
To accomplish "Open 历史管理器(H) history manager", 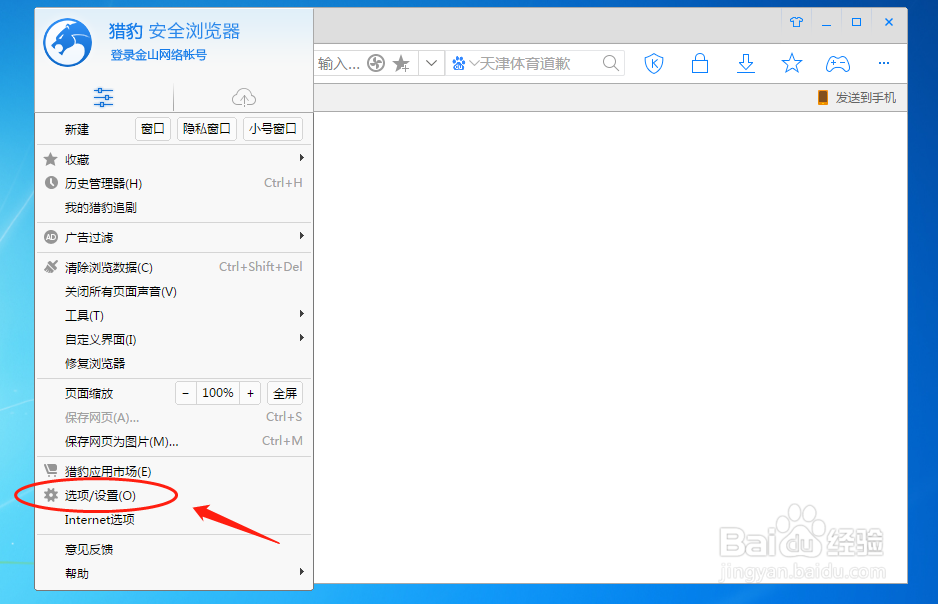I will [174, 183].
